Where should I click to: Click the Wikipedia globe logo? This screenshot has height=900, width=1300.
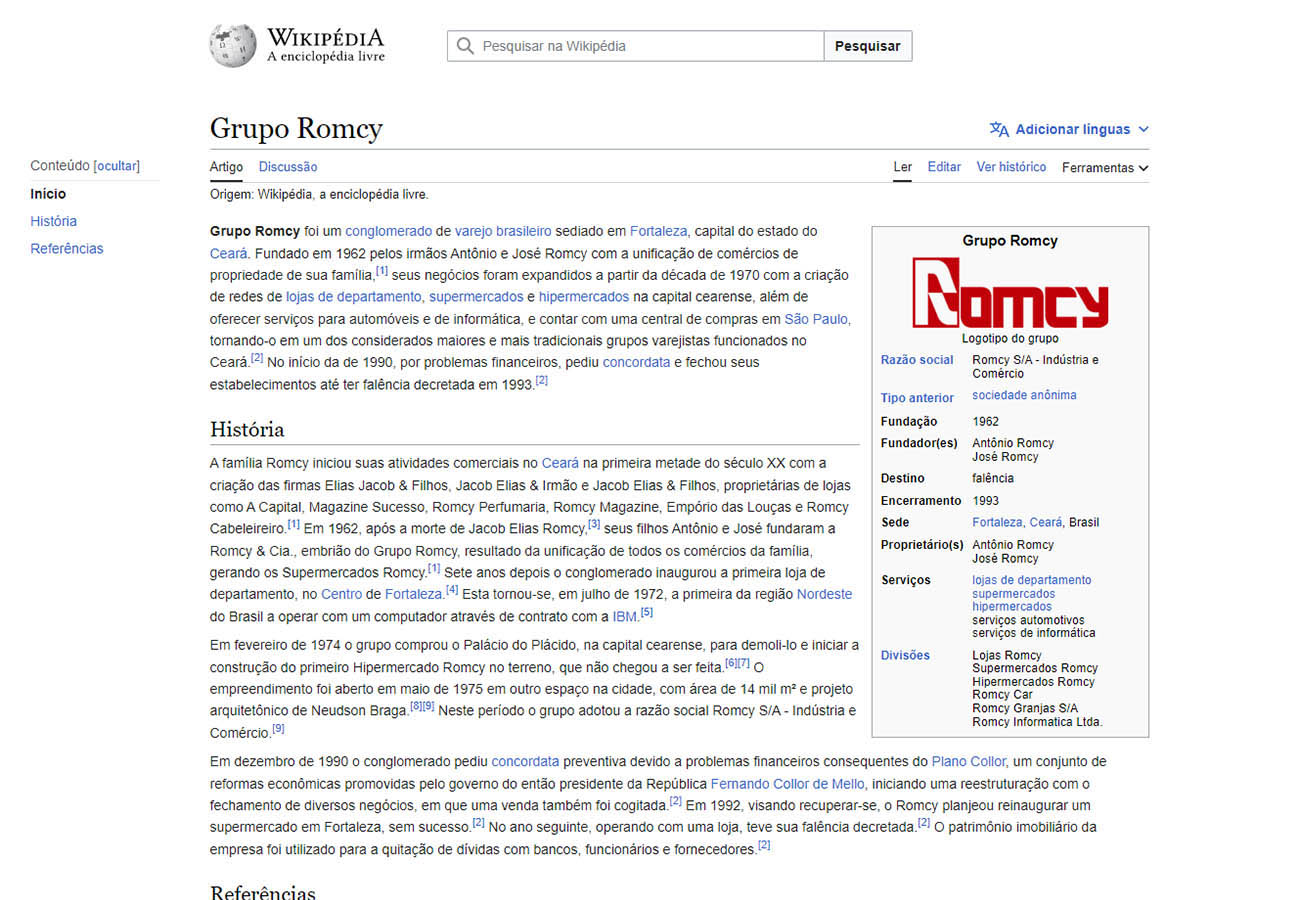(x=233, y=46)
